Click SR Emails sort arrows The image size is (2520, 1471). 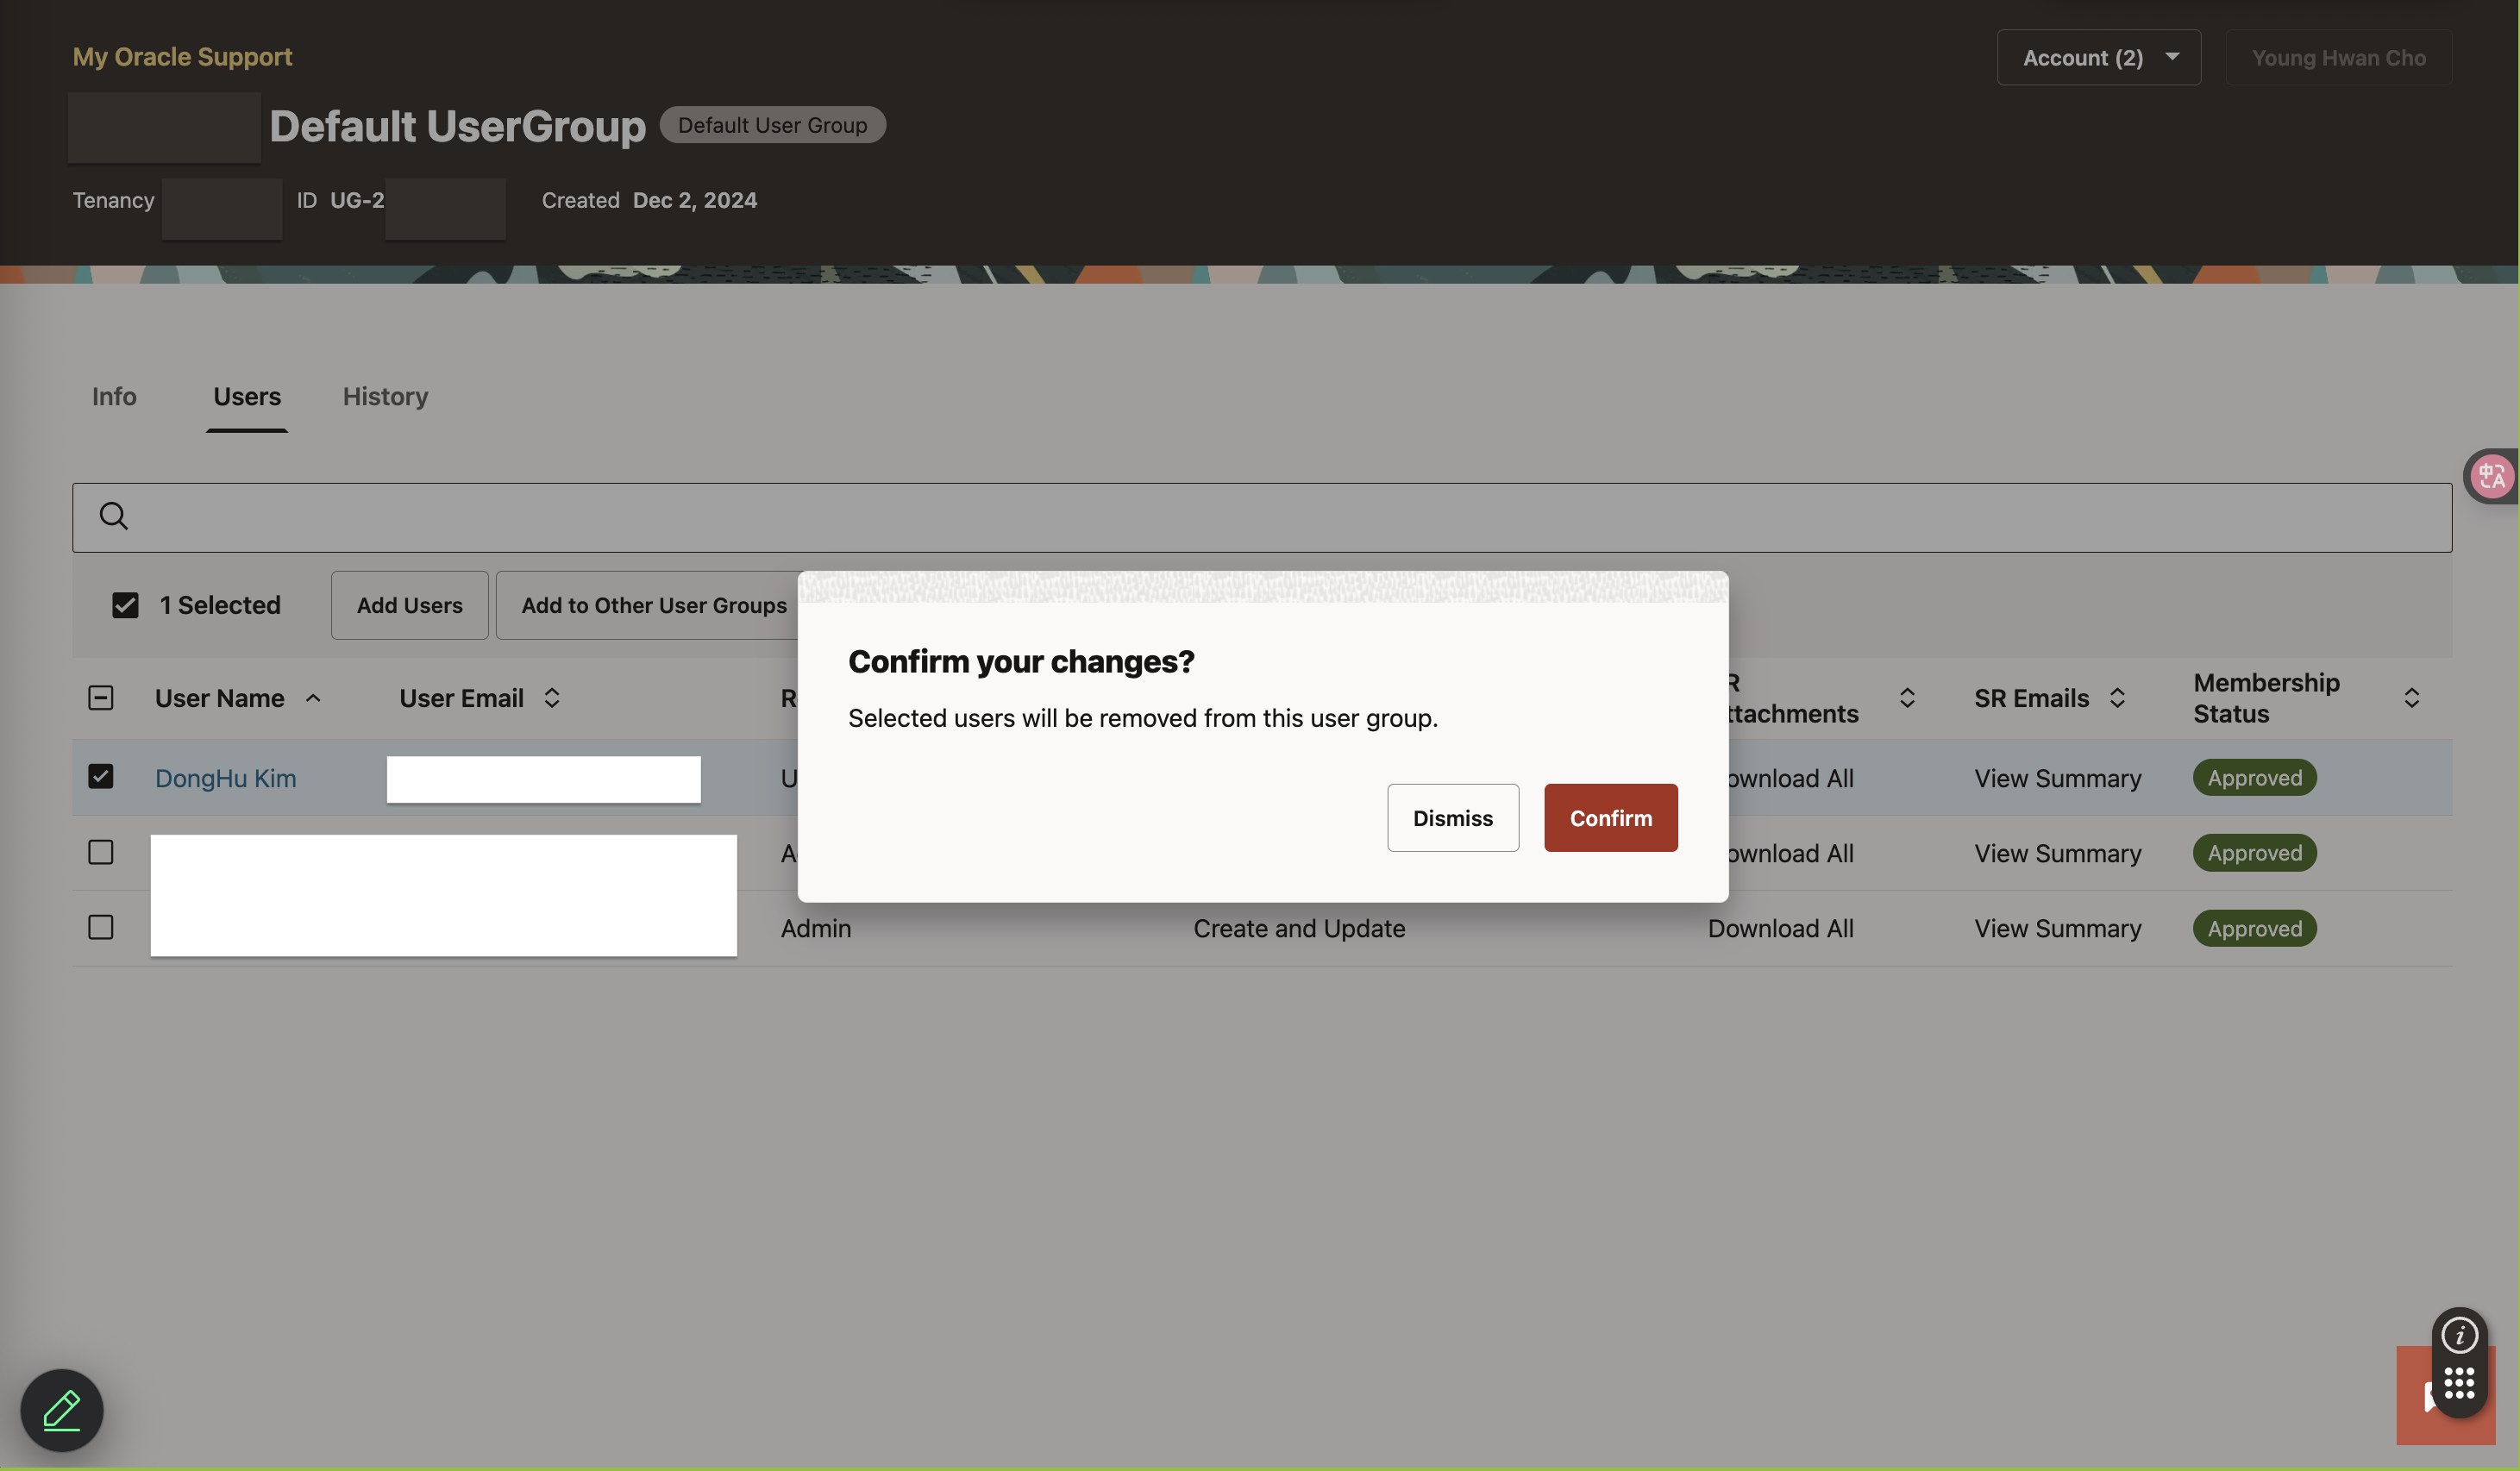point(2117,698)
